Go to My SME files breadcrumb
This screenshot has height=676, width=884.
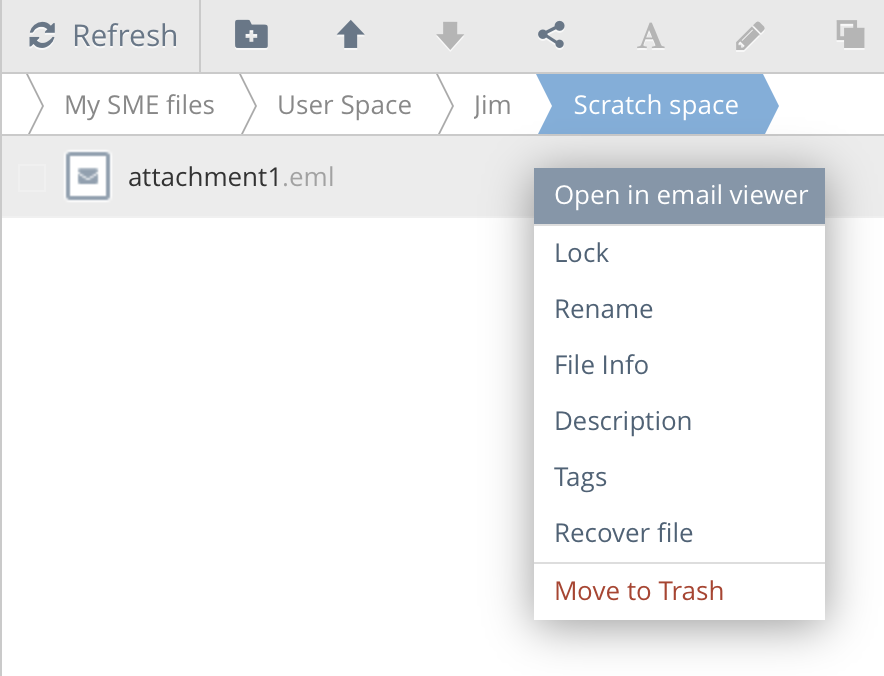139,105
